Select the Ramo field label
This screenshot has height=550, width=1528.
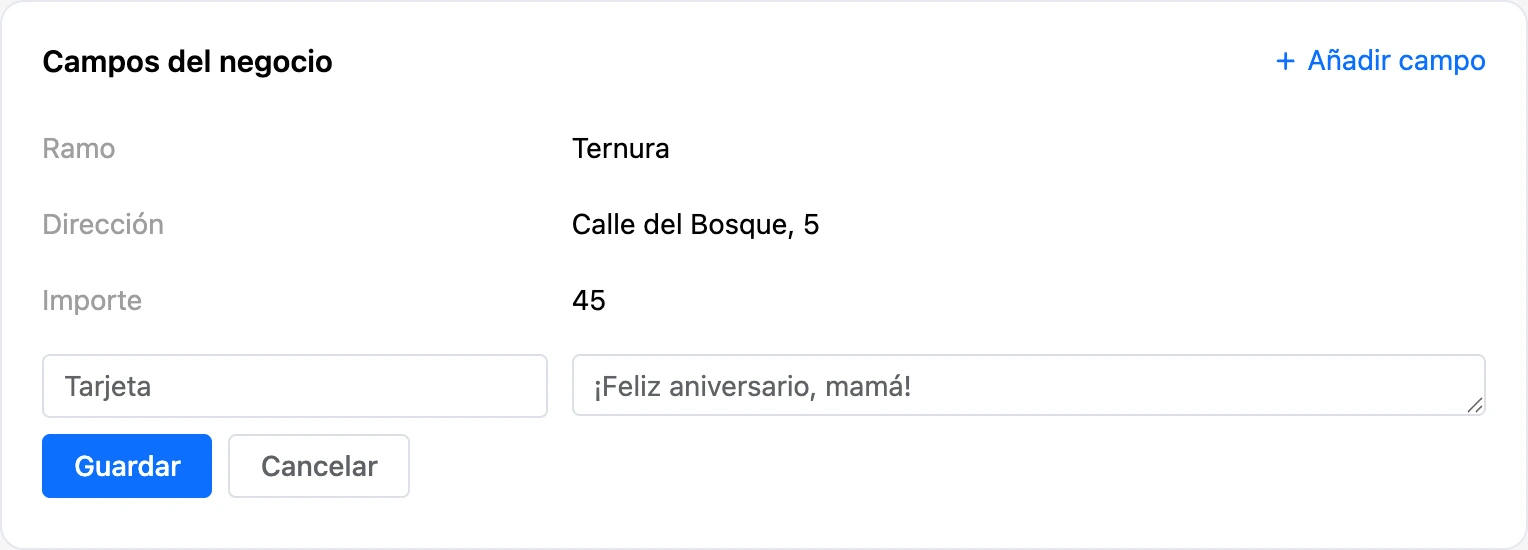coord(79,149)
